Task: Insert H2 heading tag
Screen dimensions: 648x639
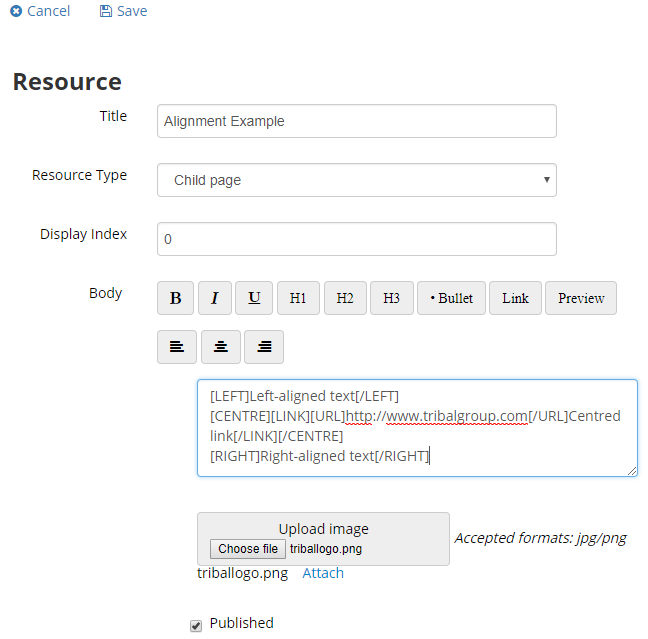Action: pyautogui.click(x=345, y=298)
